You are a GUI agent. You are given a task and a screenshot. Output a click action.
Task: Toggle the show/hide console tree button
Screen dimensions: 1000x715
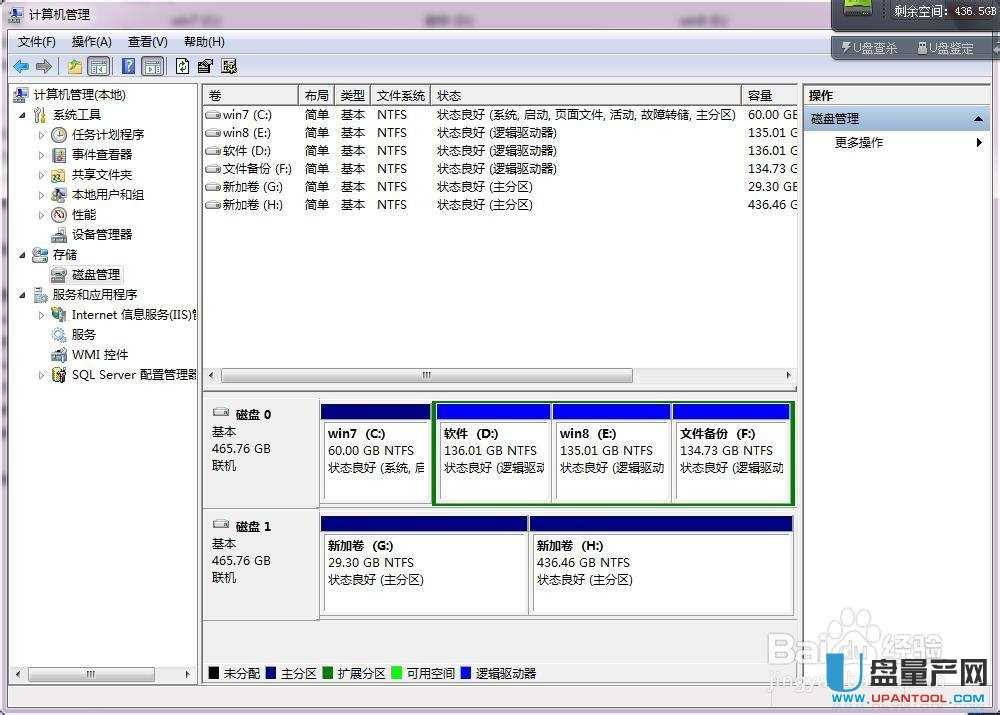point(99,66)
